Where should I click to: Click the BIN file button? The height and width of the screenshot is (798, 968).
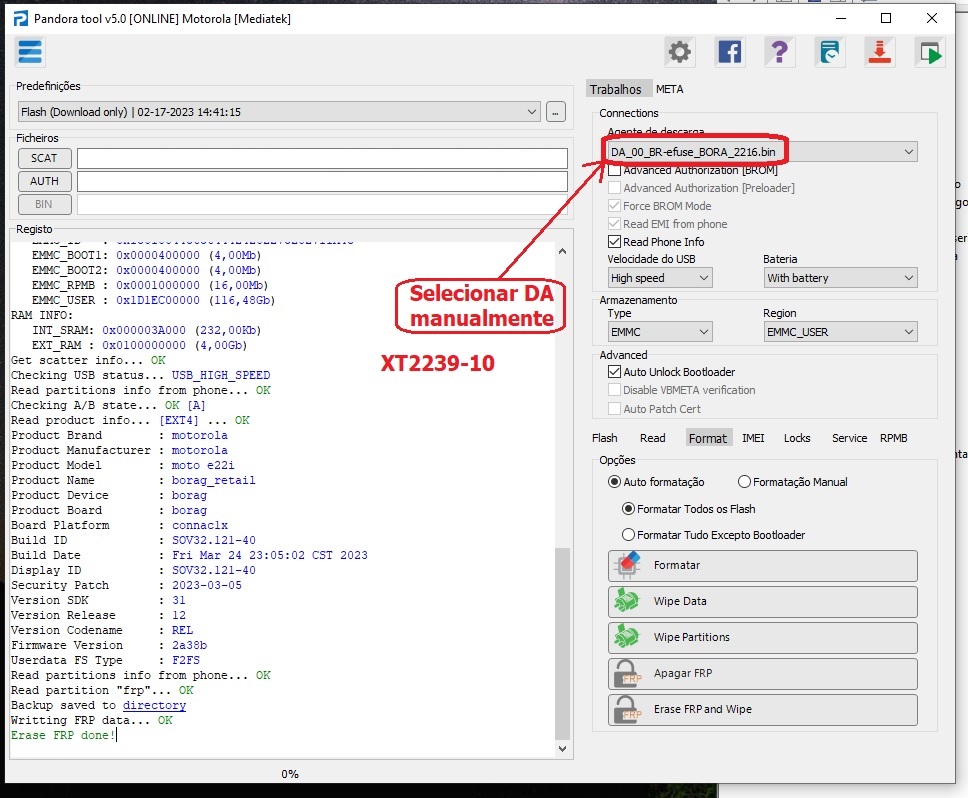[44, 204]
